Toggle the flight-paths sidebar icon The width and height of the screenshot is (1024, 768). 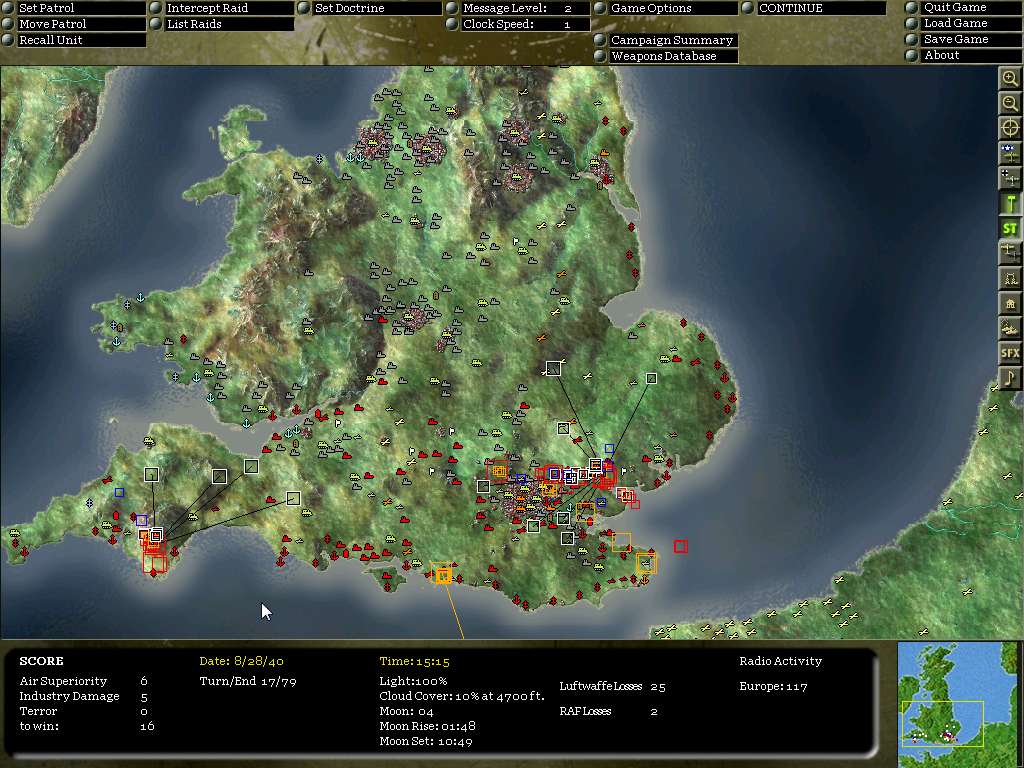pos(1010,253)
